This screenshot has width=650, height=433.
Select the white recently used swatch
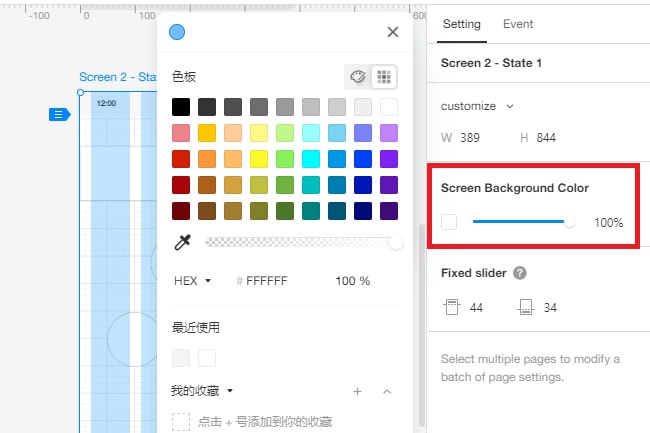[x=207, y=358]
